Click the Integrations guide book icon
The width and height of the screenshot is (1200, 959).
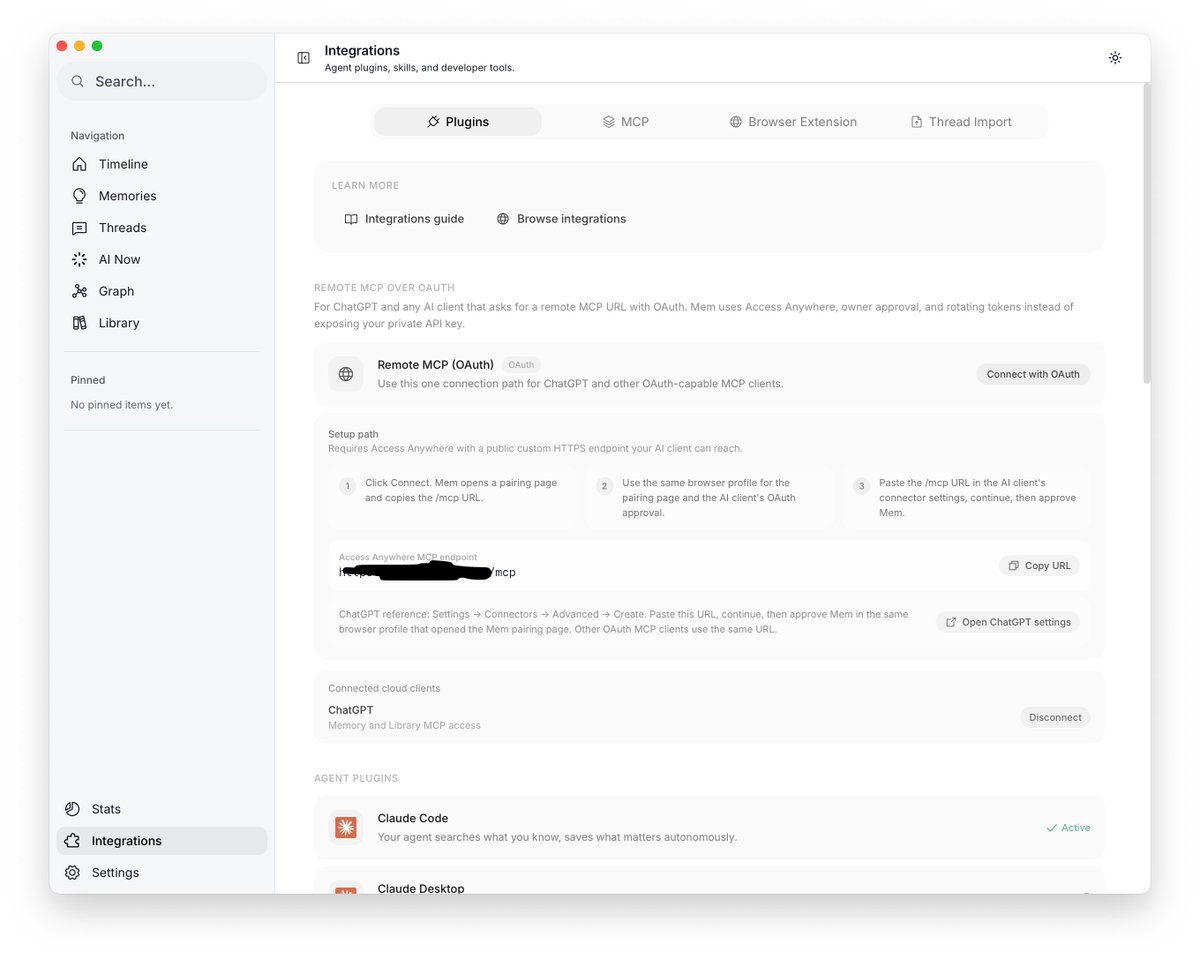(x=351, y=219)
